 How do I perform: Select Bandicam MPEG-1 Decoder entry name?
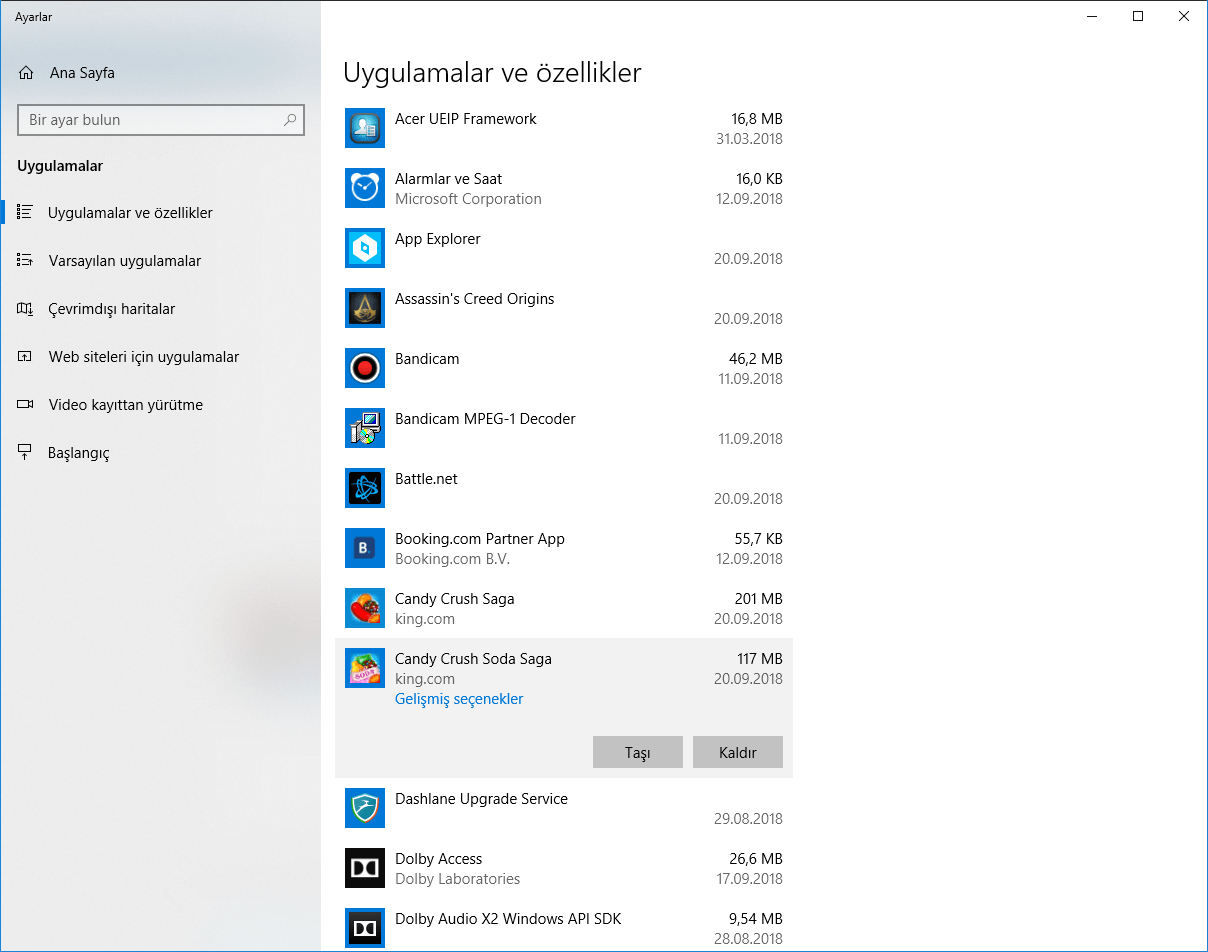point(485,419)
